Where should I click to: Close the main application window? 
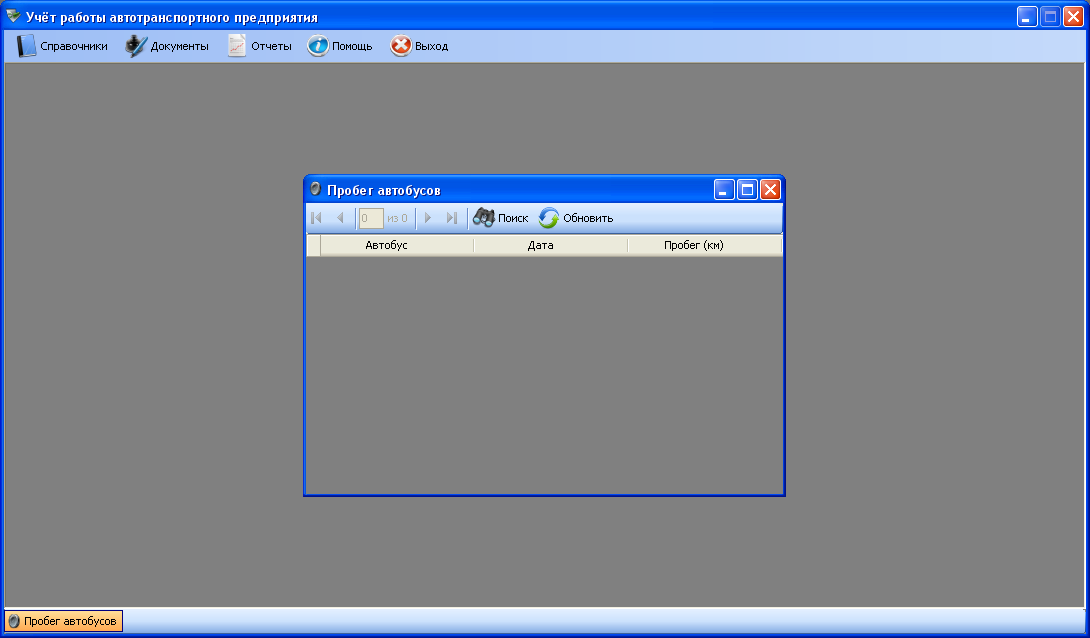(1073, 17)
